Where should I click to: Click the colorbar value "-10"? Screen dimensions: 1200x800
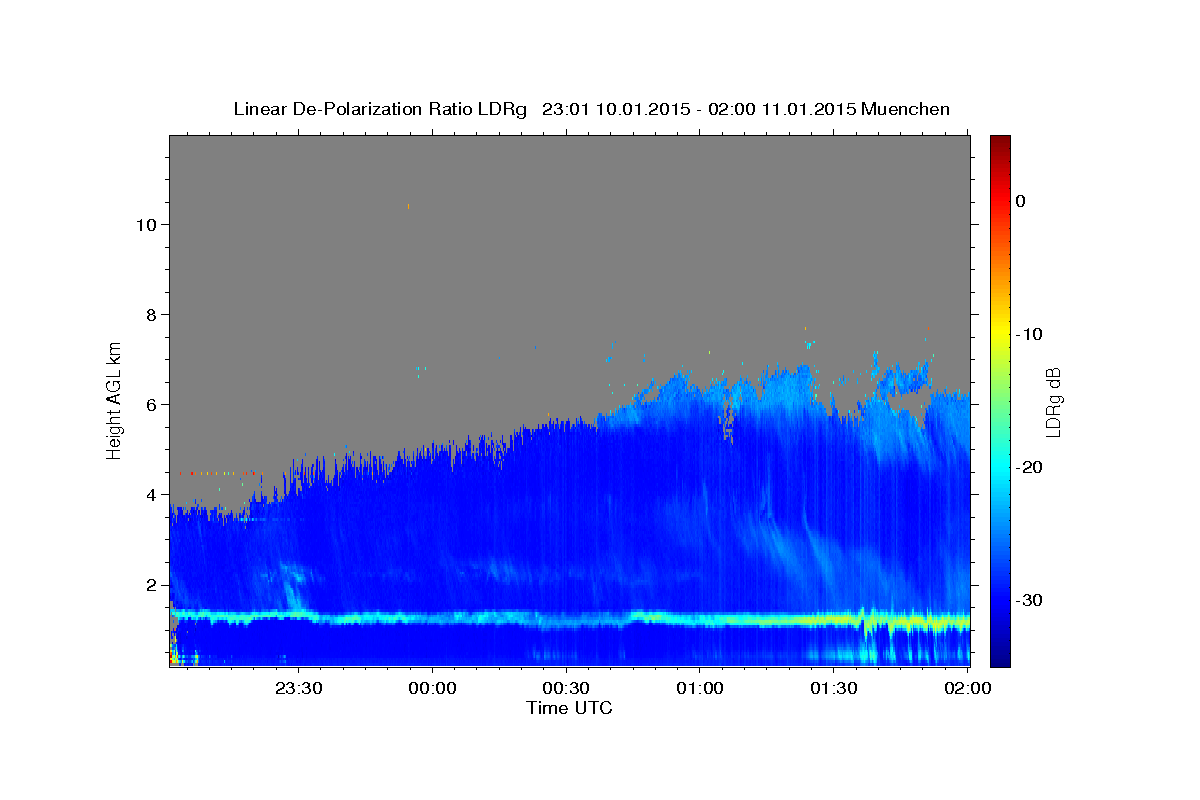tap(1030, 334)
